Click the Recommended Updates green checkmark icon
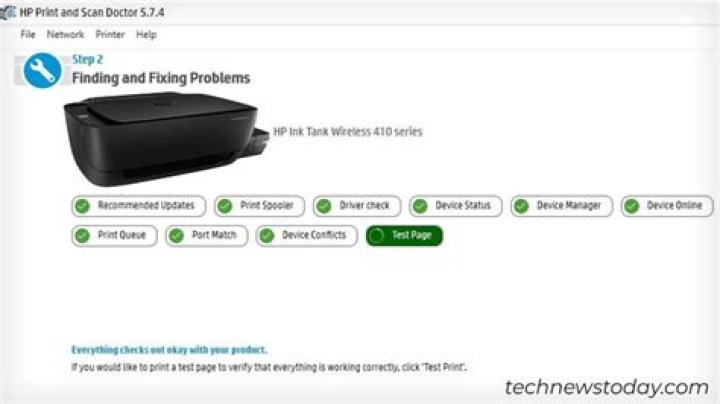The image size is (720, 404). [83, 206]
